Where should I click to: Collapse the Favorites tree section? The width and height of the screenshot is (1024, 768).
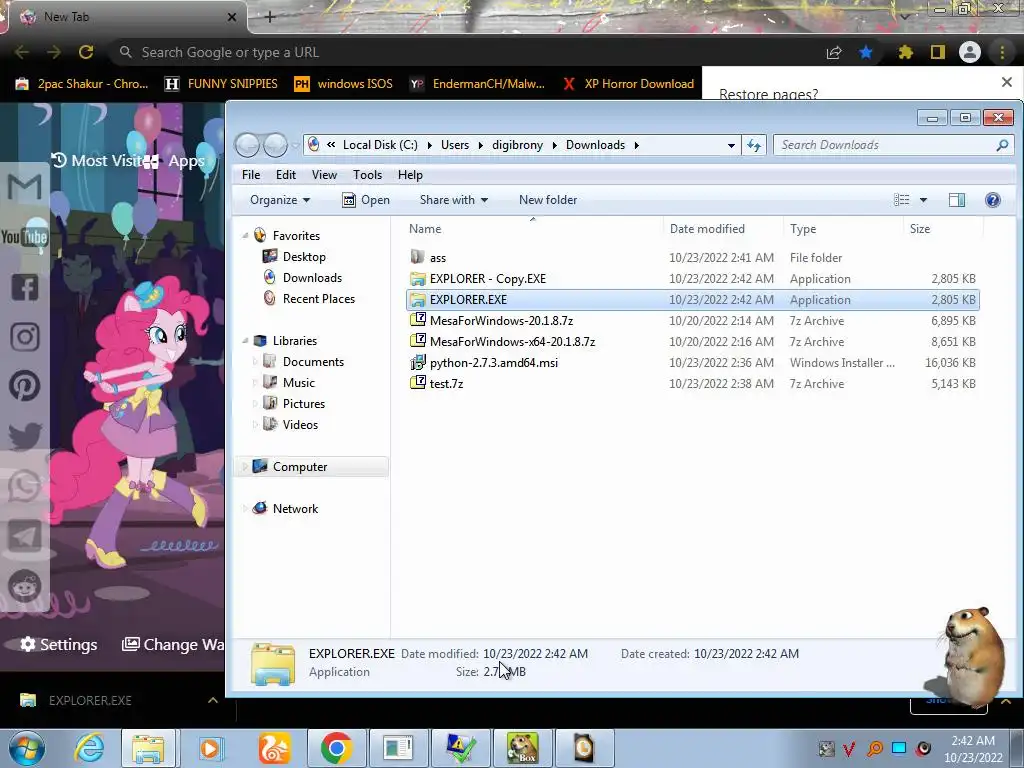click(246, 236)
